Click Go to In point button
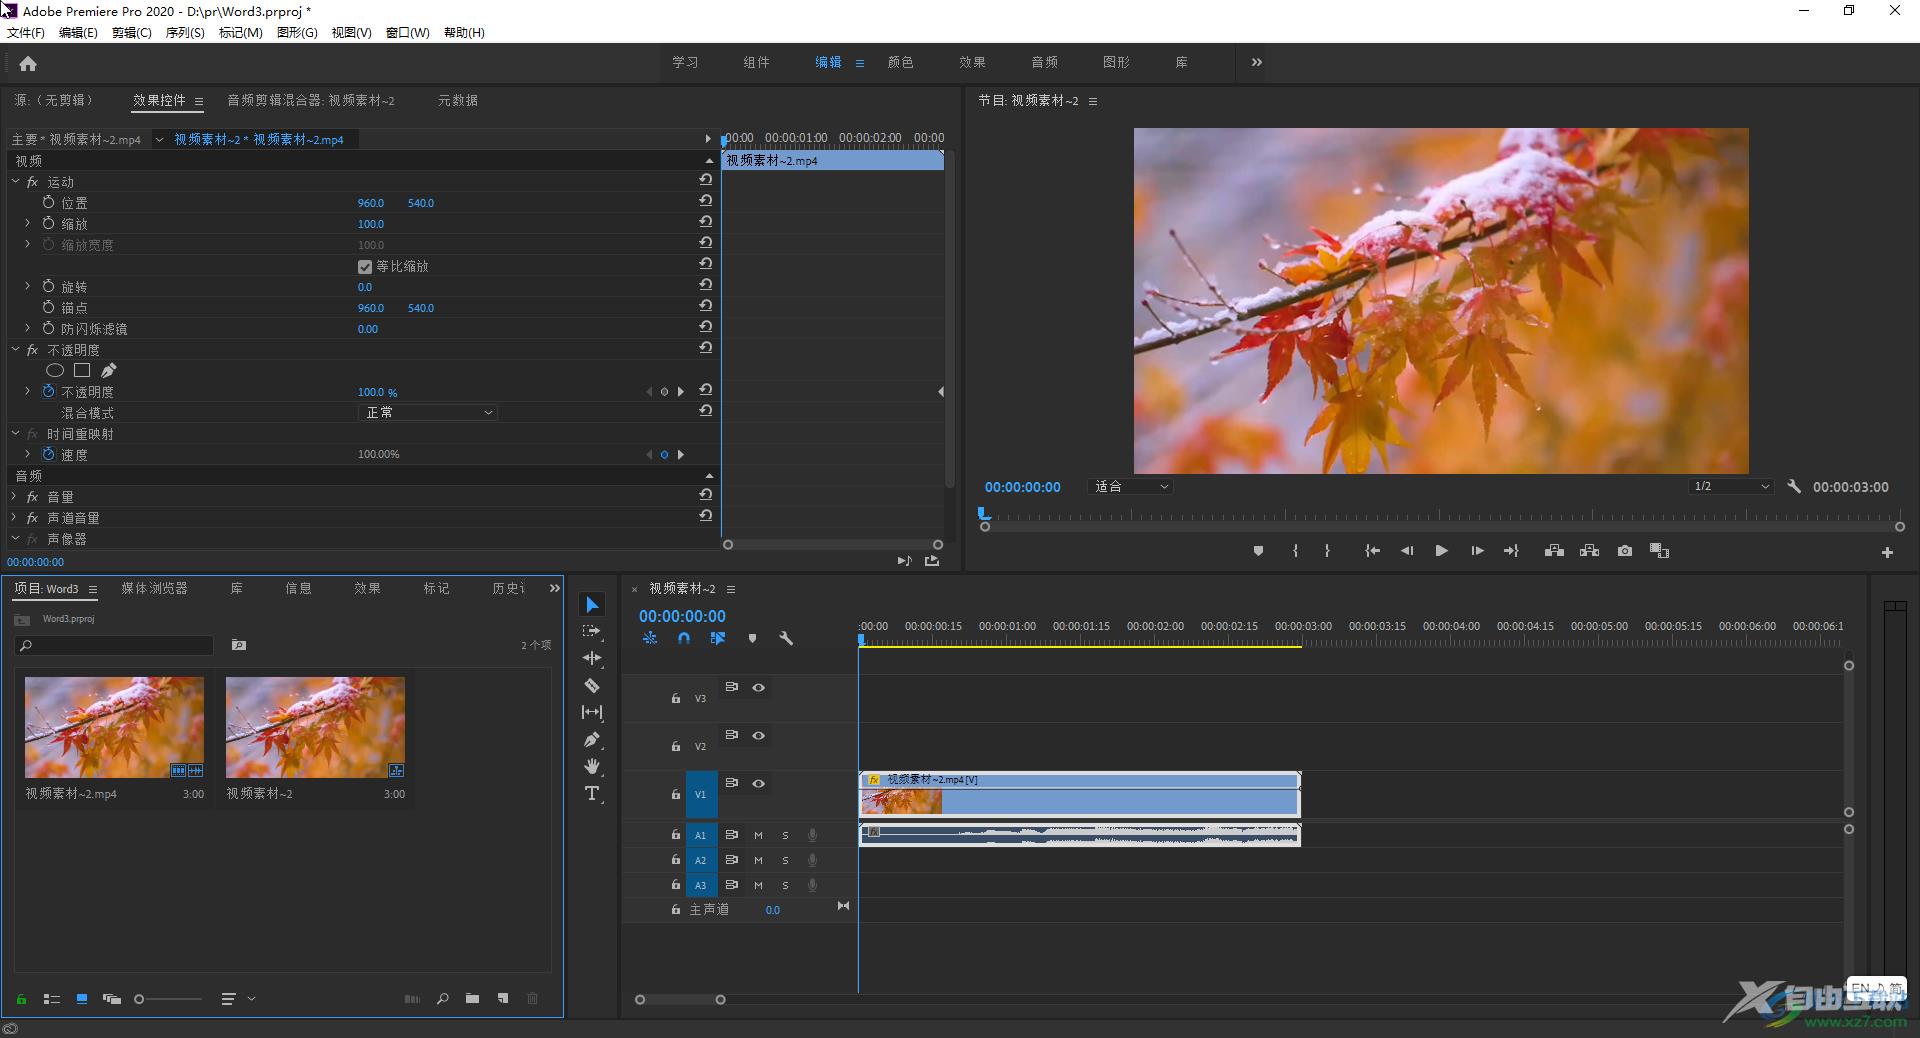The image size is (1920, 1038). click(x=1373, y=551)
